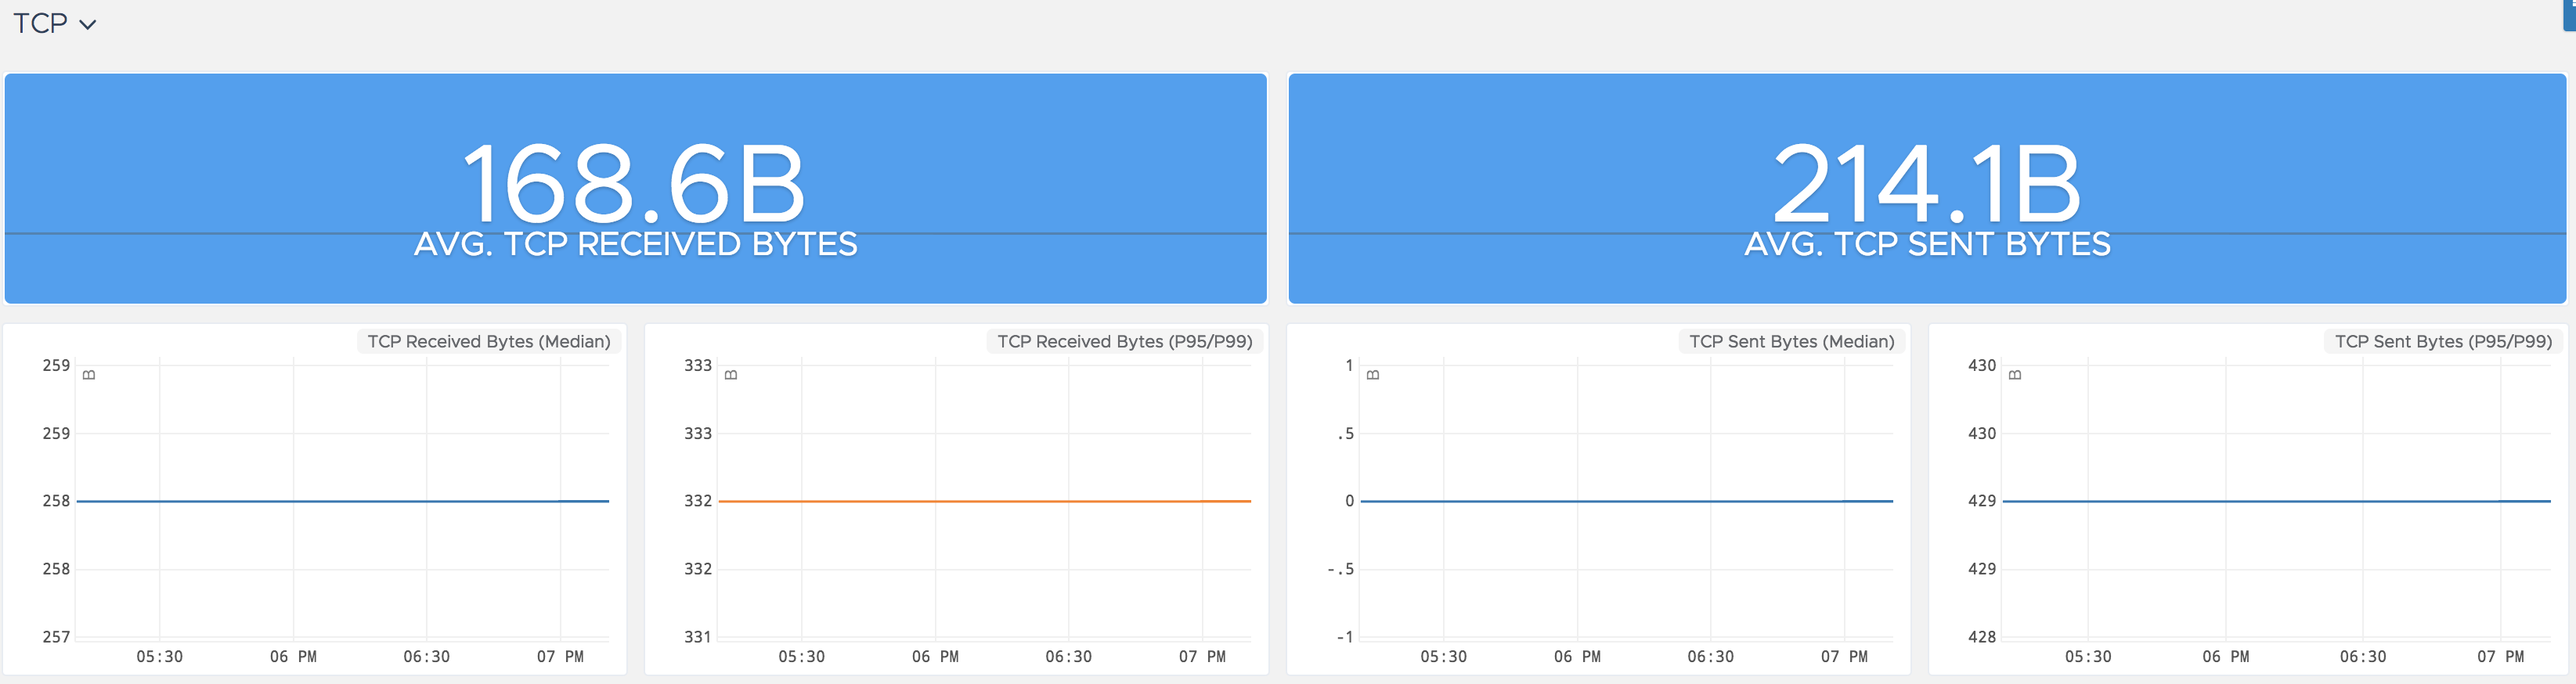Click the TCP Received Bytes (P95/P99) chart title
Viewport: 2576px width, 684px height.
tap(1125, 341)
